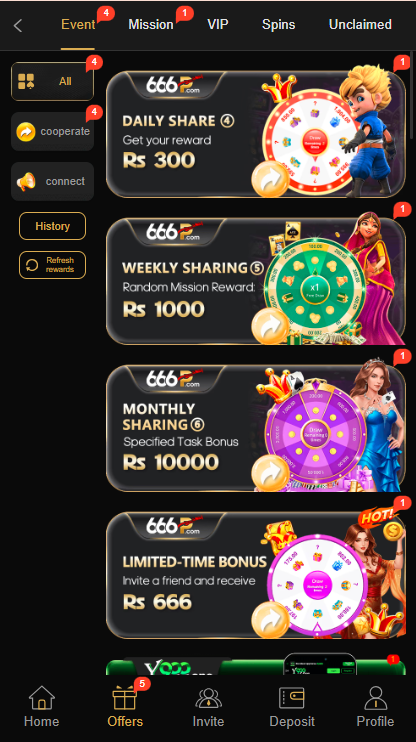Open the Unclaimed tab
416x742 pixels.
click(x=360, y=25)
